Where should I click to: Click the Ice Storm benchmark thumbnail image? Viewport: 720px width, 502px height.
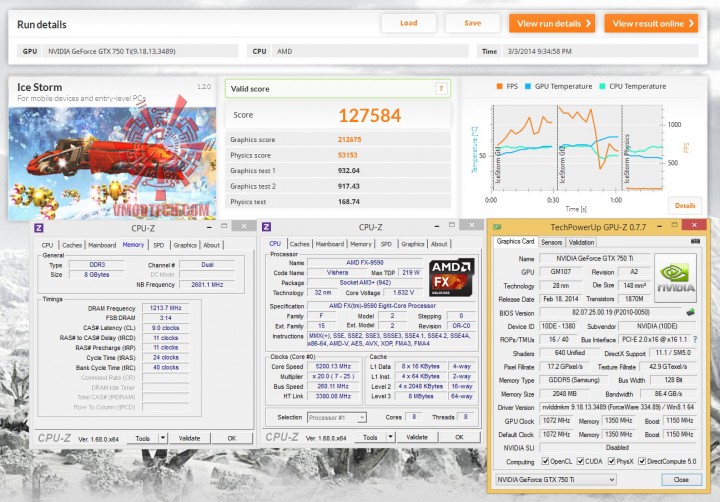click(112, 163)
